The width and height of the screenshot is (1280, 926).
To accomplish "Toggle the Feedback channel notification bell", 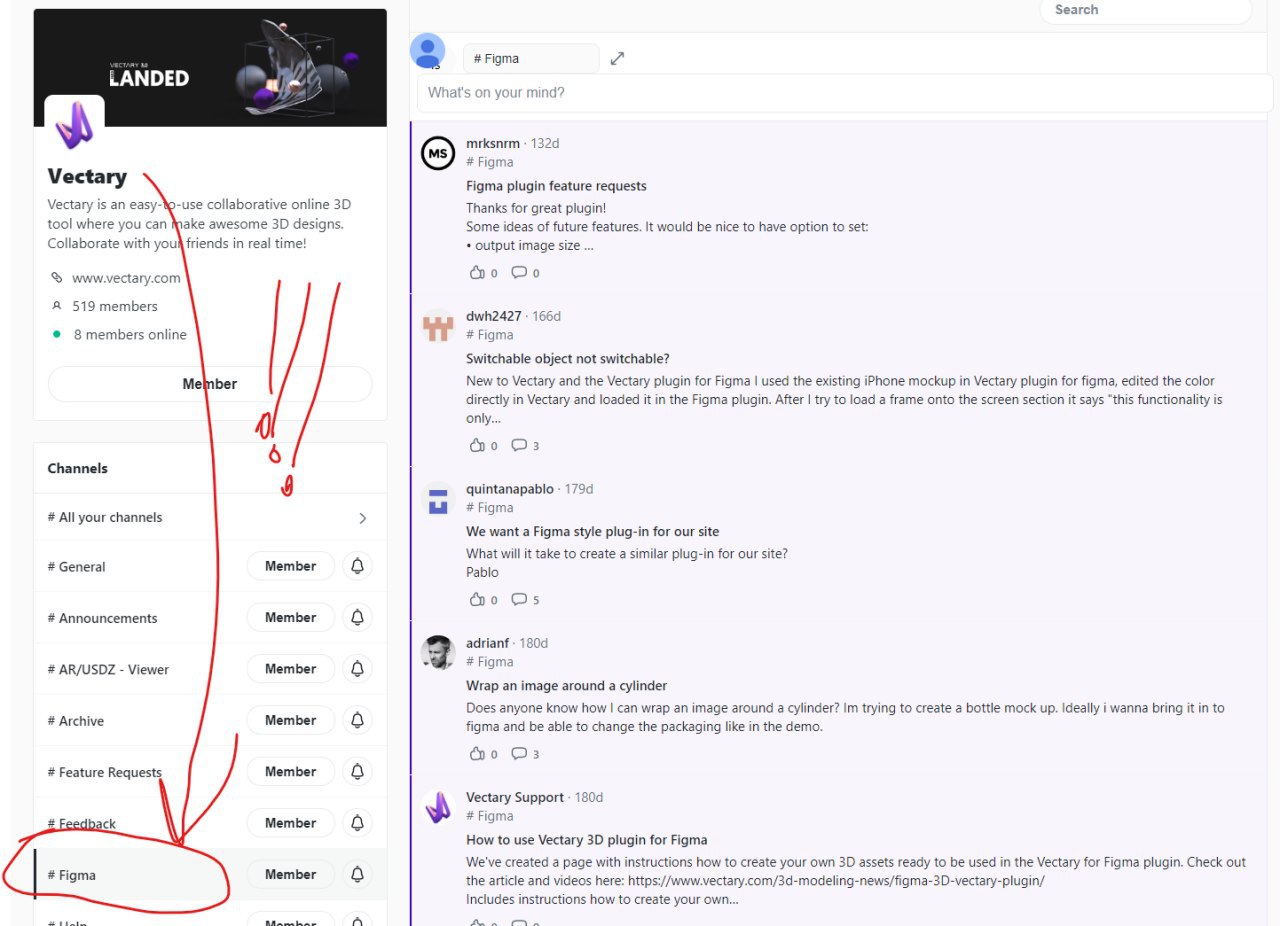I will click(x=357, y=823).
